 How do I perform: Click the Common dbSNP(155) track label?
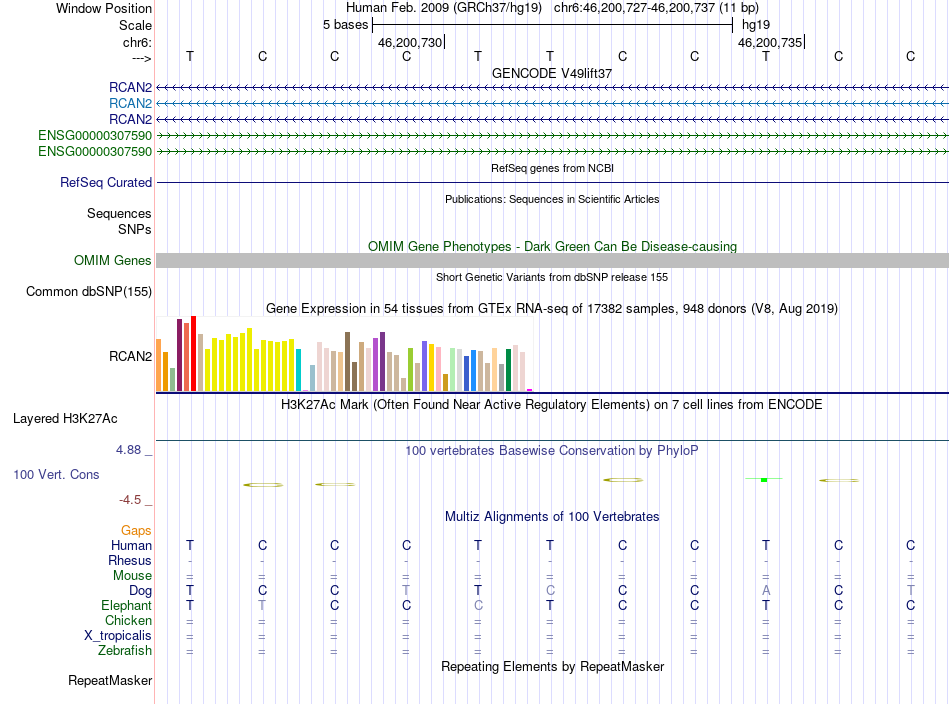[89, 291]
